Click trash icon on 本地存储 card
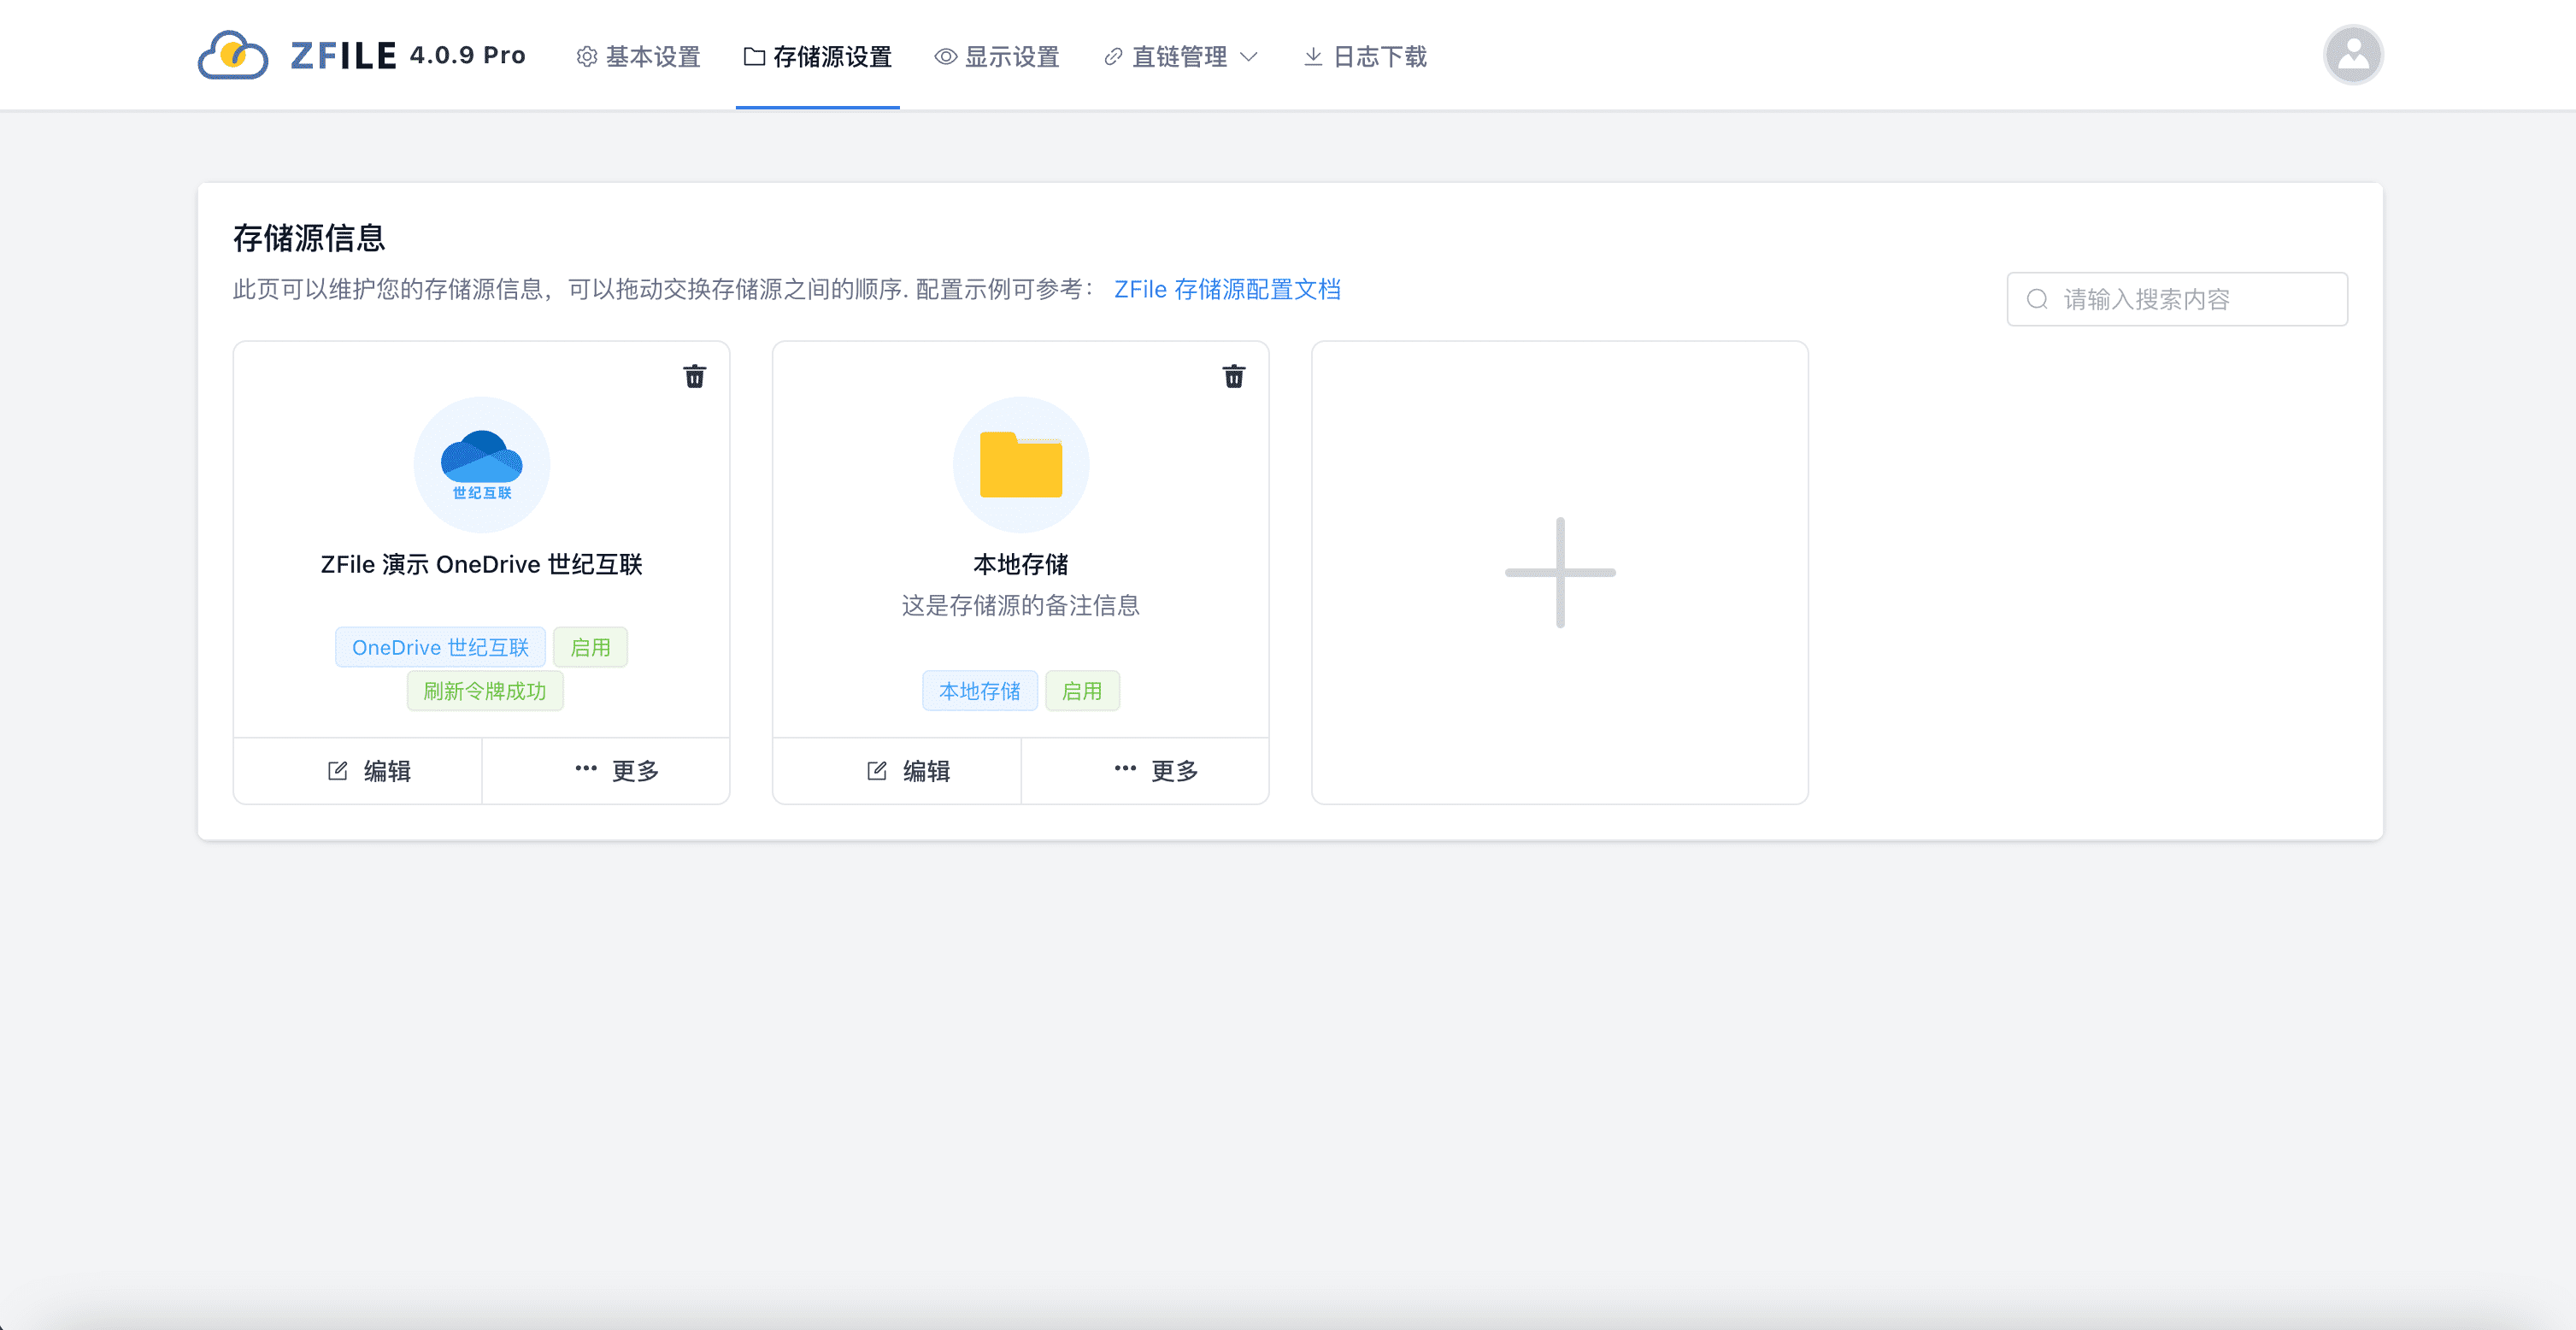Viewport: 2576px width, 1330px height. (1233, 376)
